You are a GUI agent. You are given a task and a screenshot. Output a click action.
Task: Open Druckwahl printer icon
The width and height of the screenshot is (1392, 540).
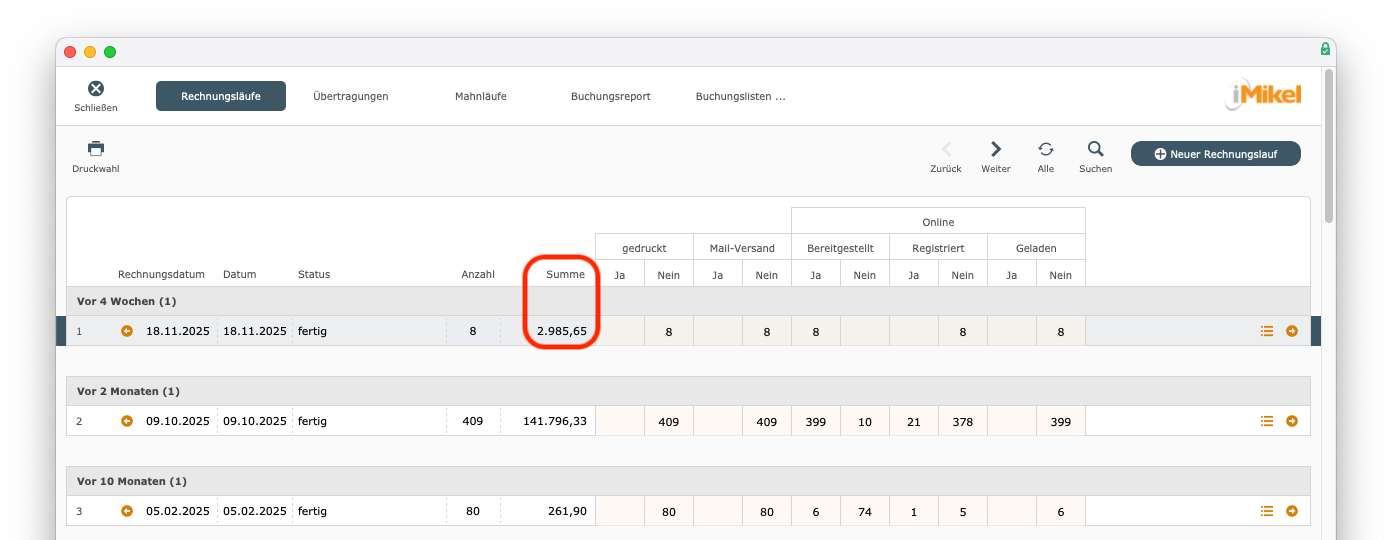[x=96, y=149]
